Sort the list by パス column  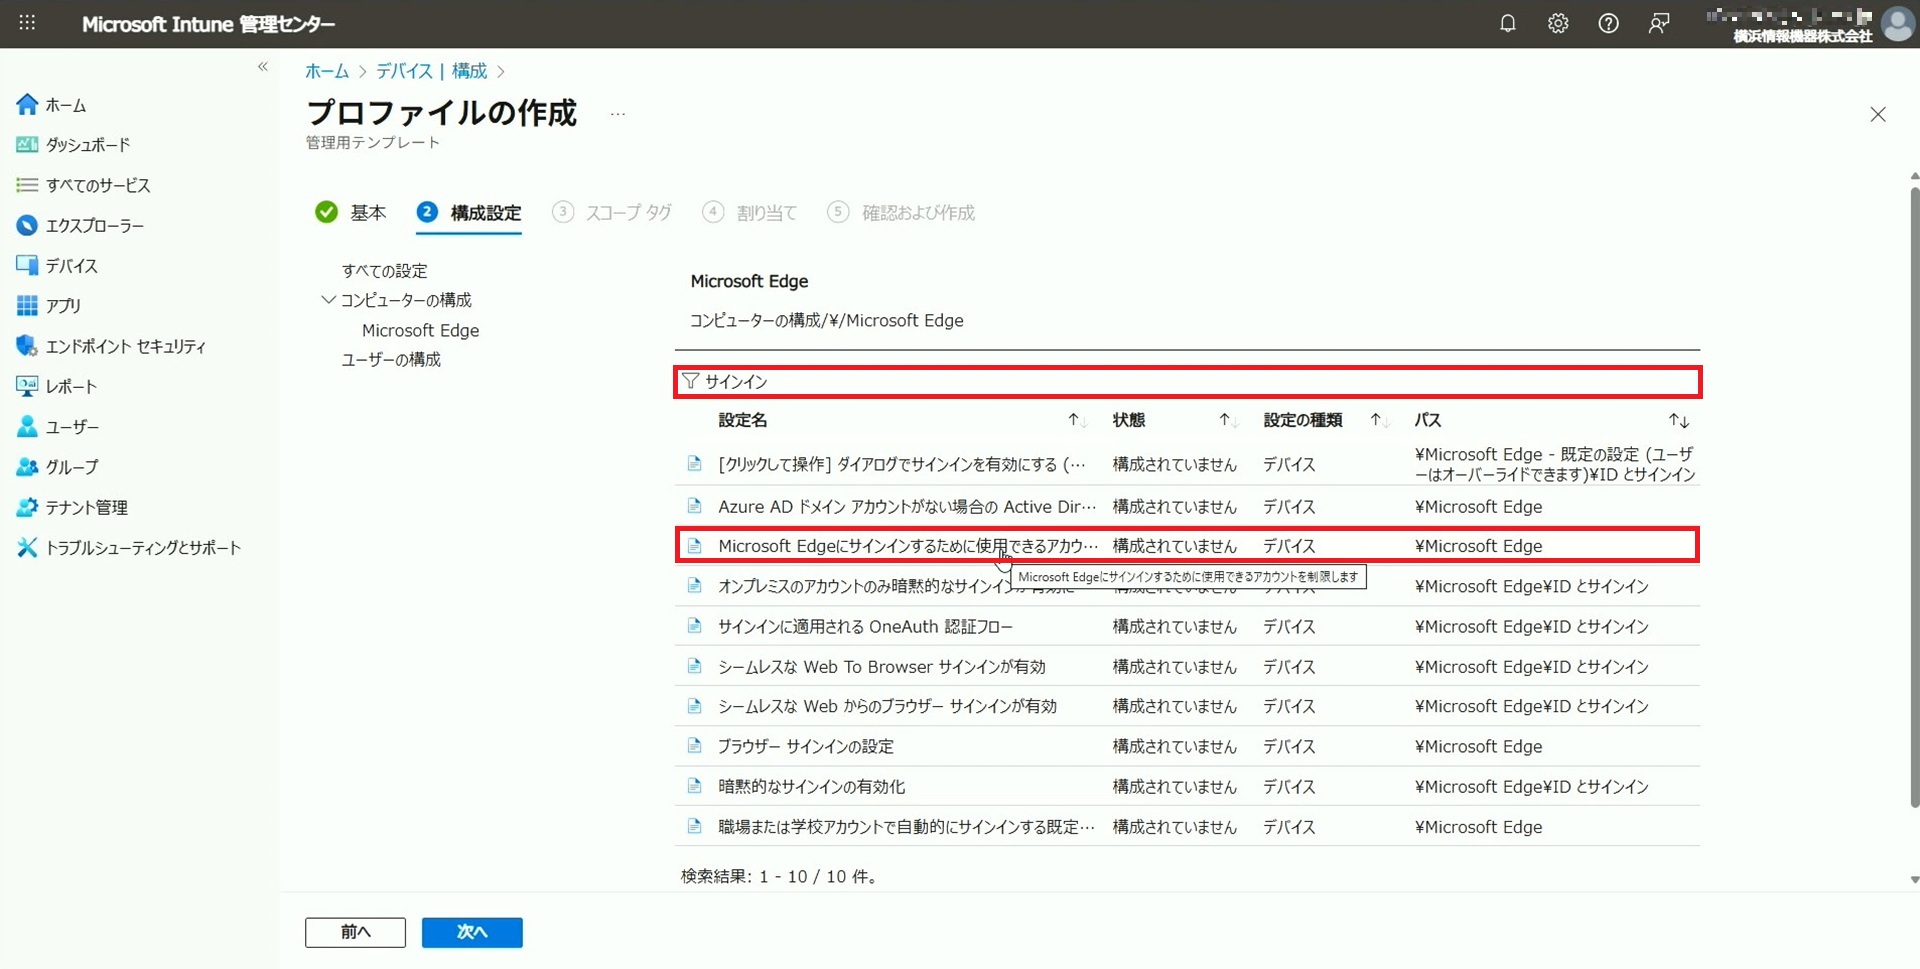click(x=1678, y=420)
